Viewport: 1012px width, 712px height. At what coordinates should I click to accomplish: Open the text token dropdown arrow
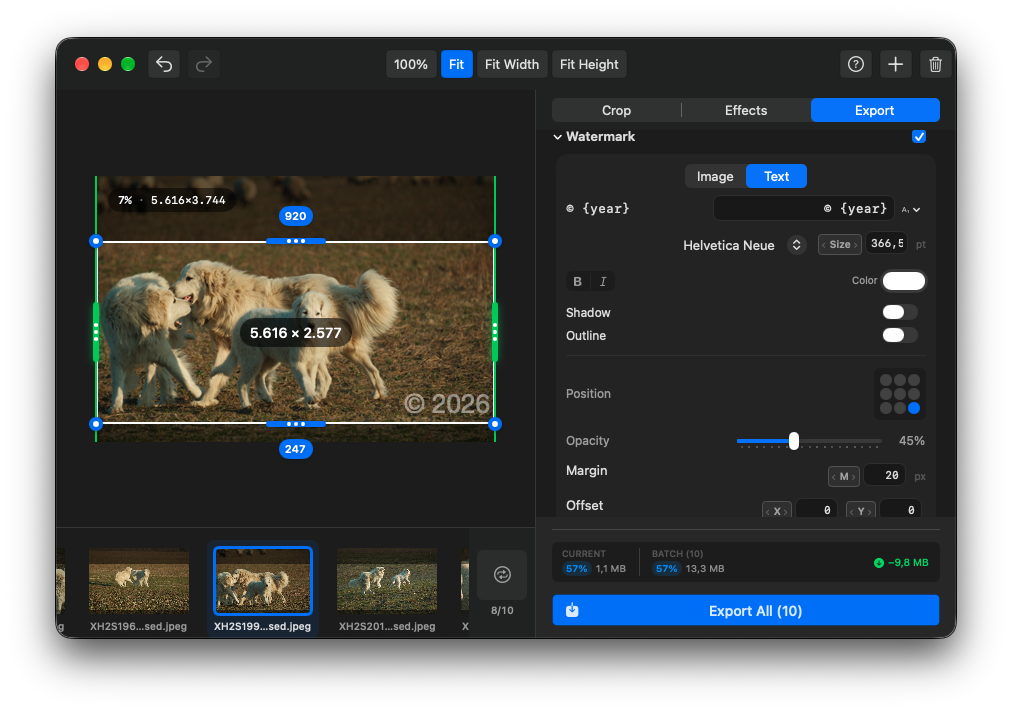point(911,209)
